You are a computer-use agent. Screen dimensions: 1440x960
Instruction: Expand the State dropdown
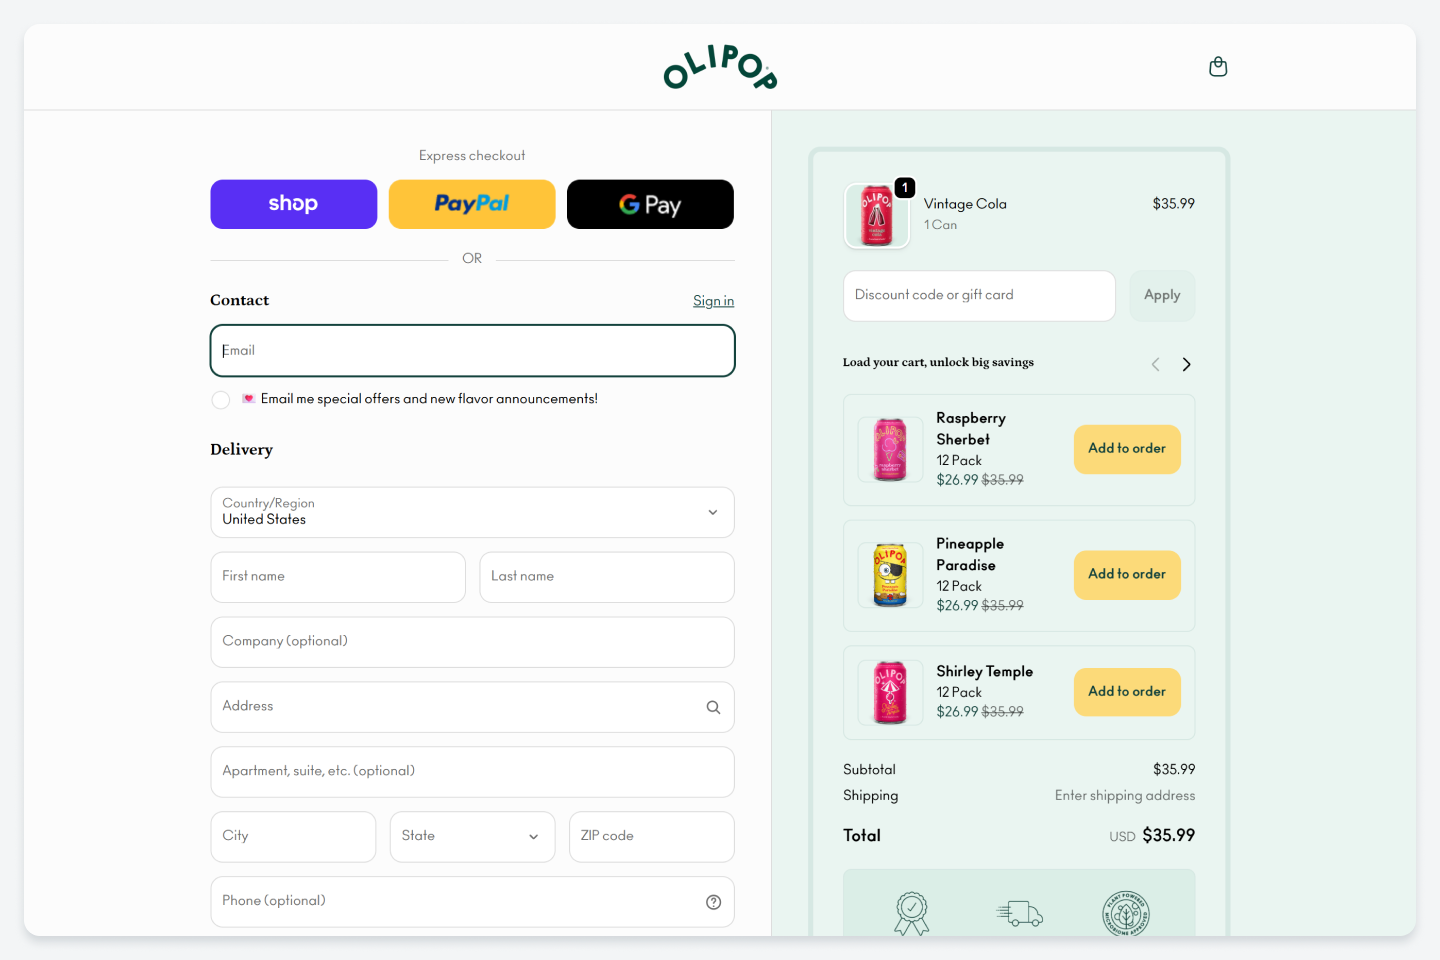point(472,837)
